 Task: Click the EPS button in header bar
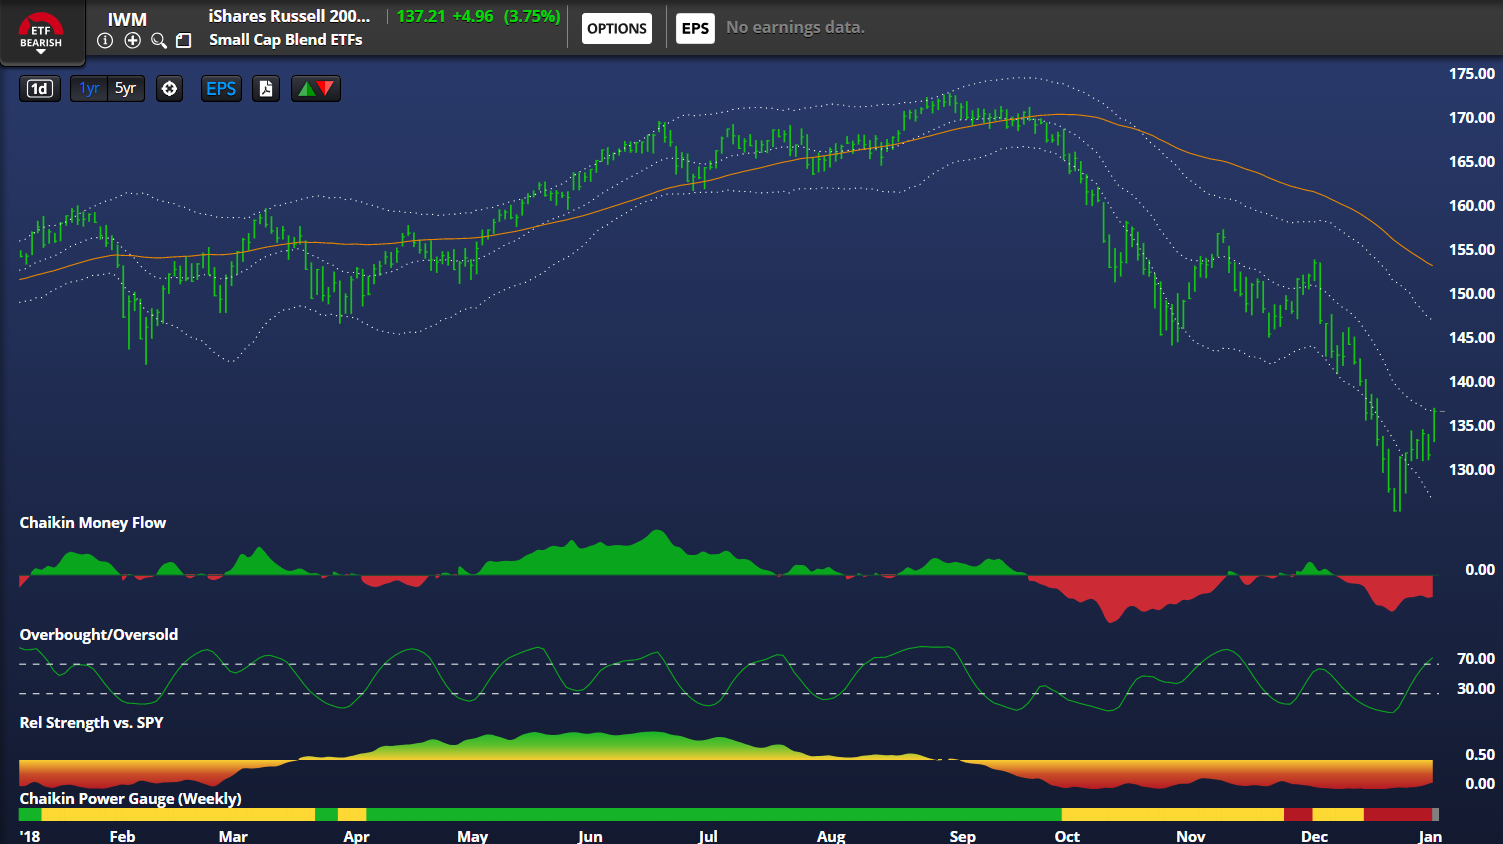point(695,28)
